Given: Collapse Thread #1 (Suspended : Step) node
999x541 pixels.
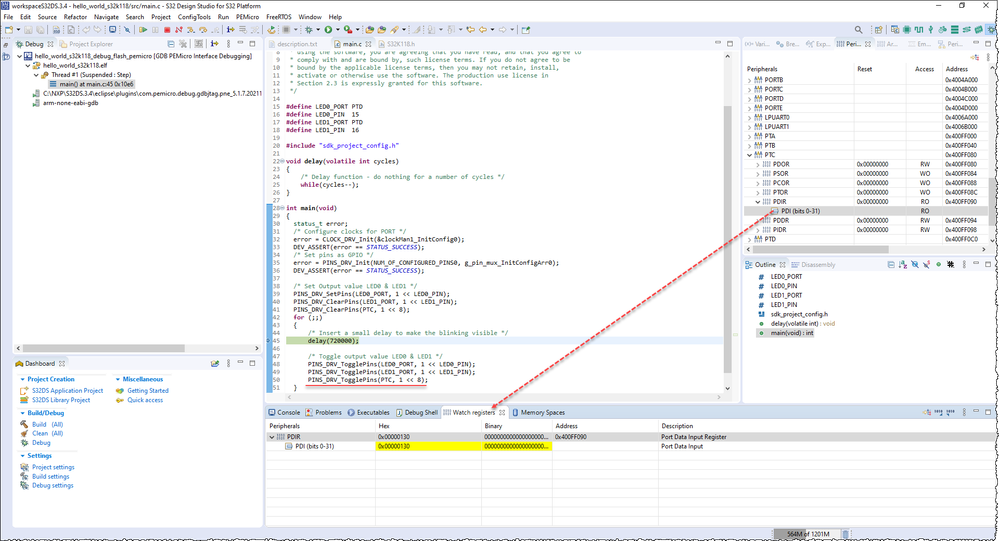Looking at the screenshot, I should coord(36,75).
